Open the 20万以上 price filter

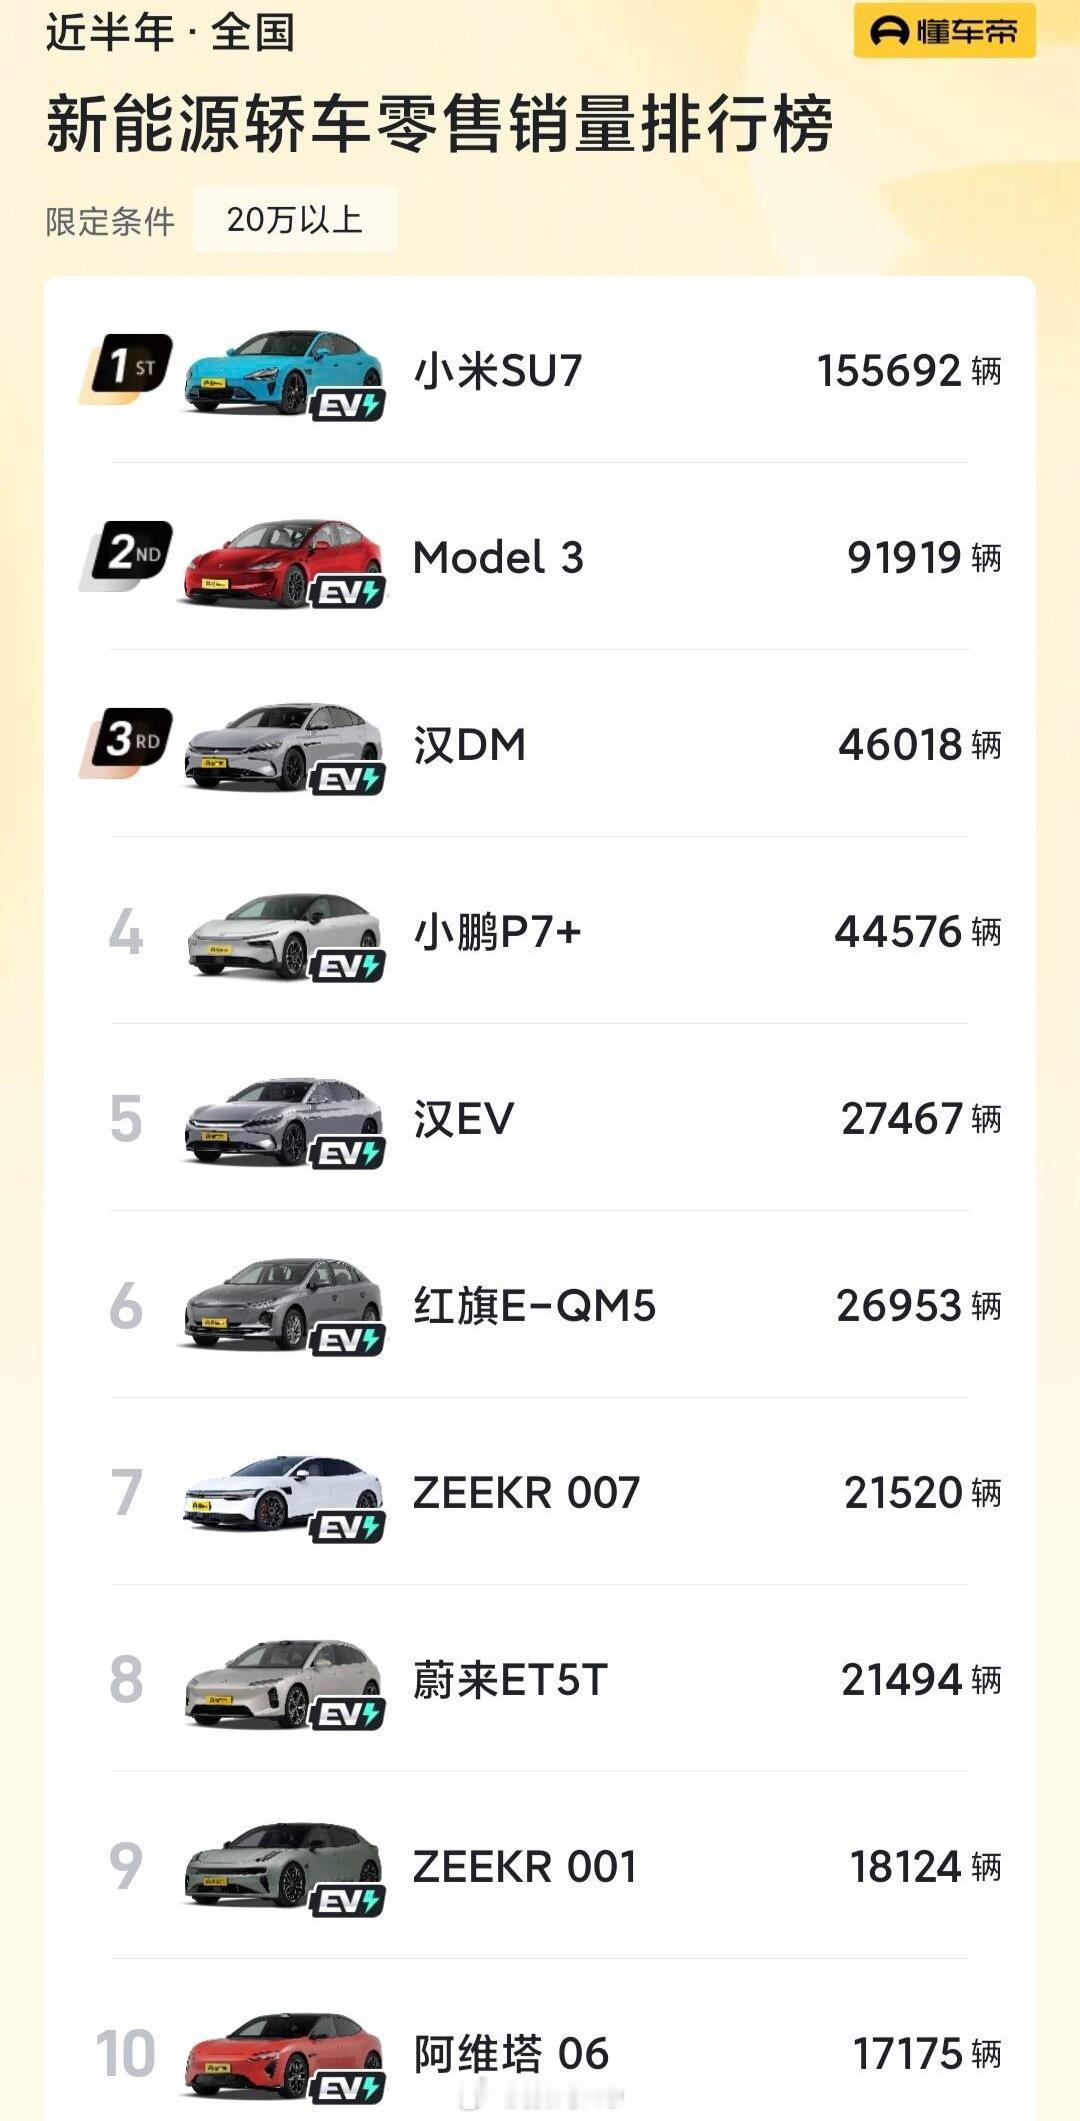(x=295, y=219)
